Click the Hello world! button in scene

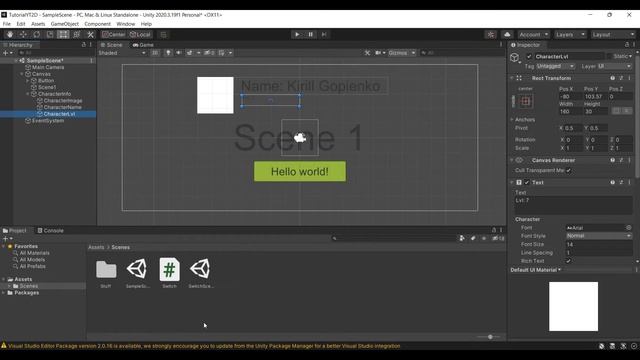point(300,171)
